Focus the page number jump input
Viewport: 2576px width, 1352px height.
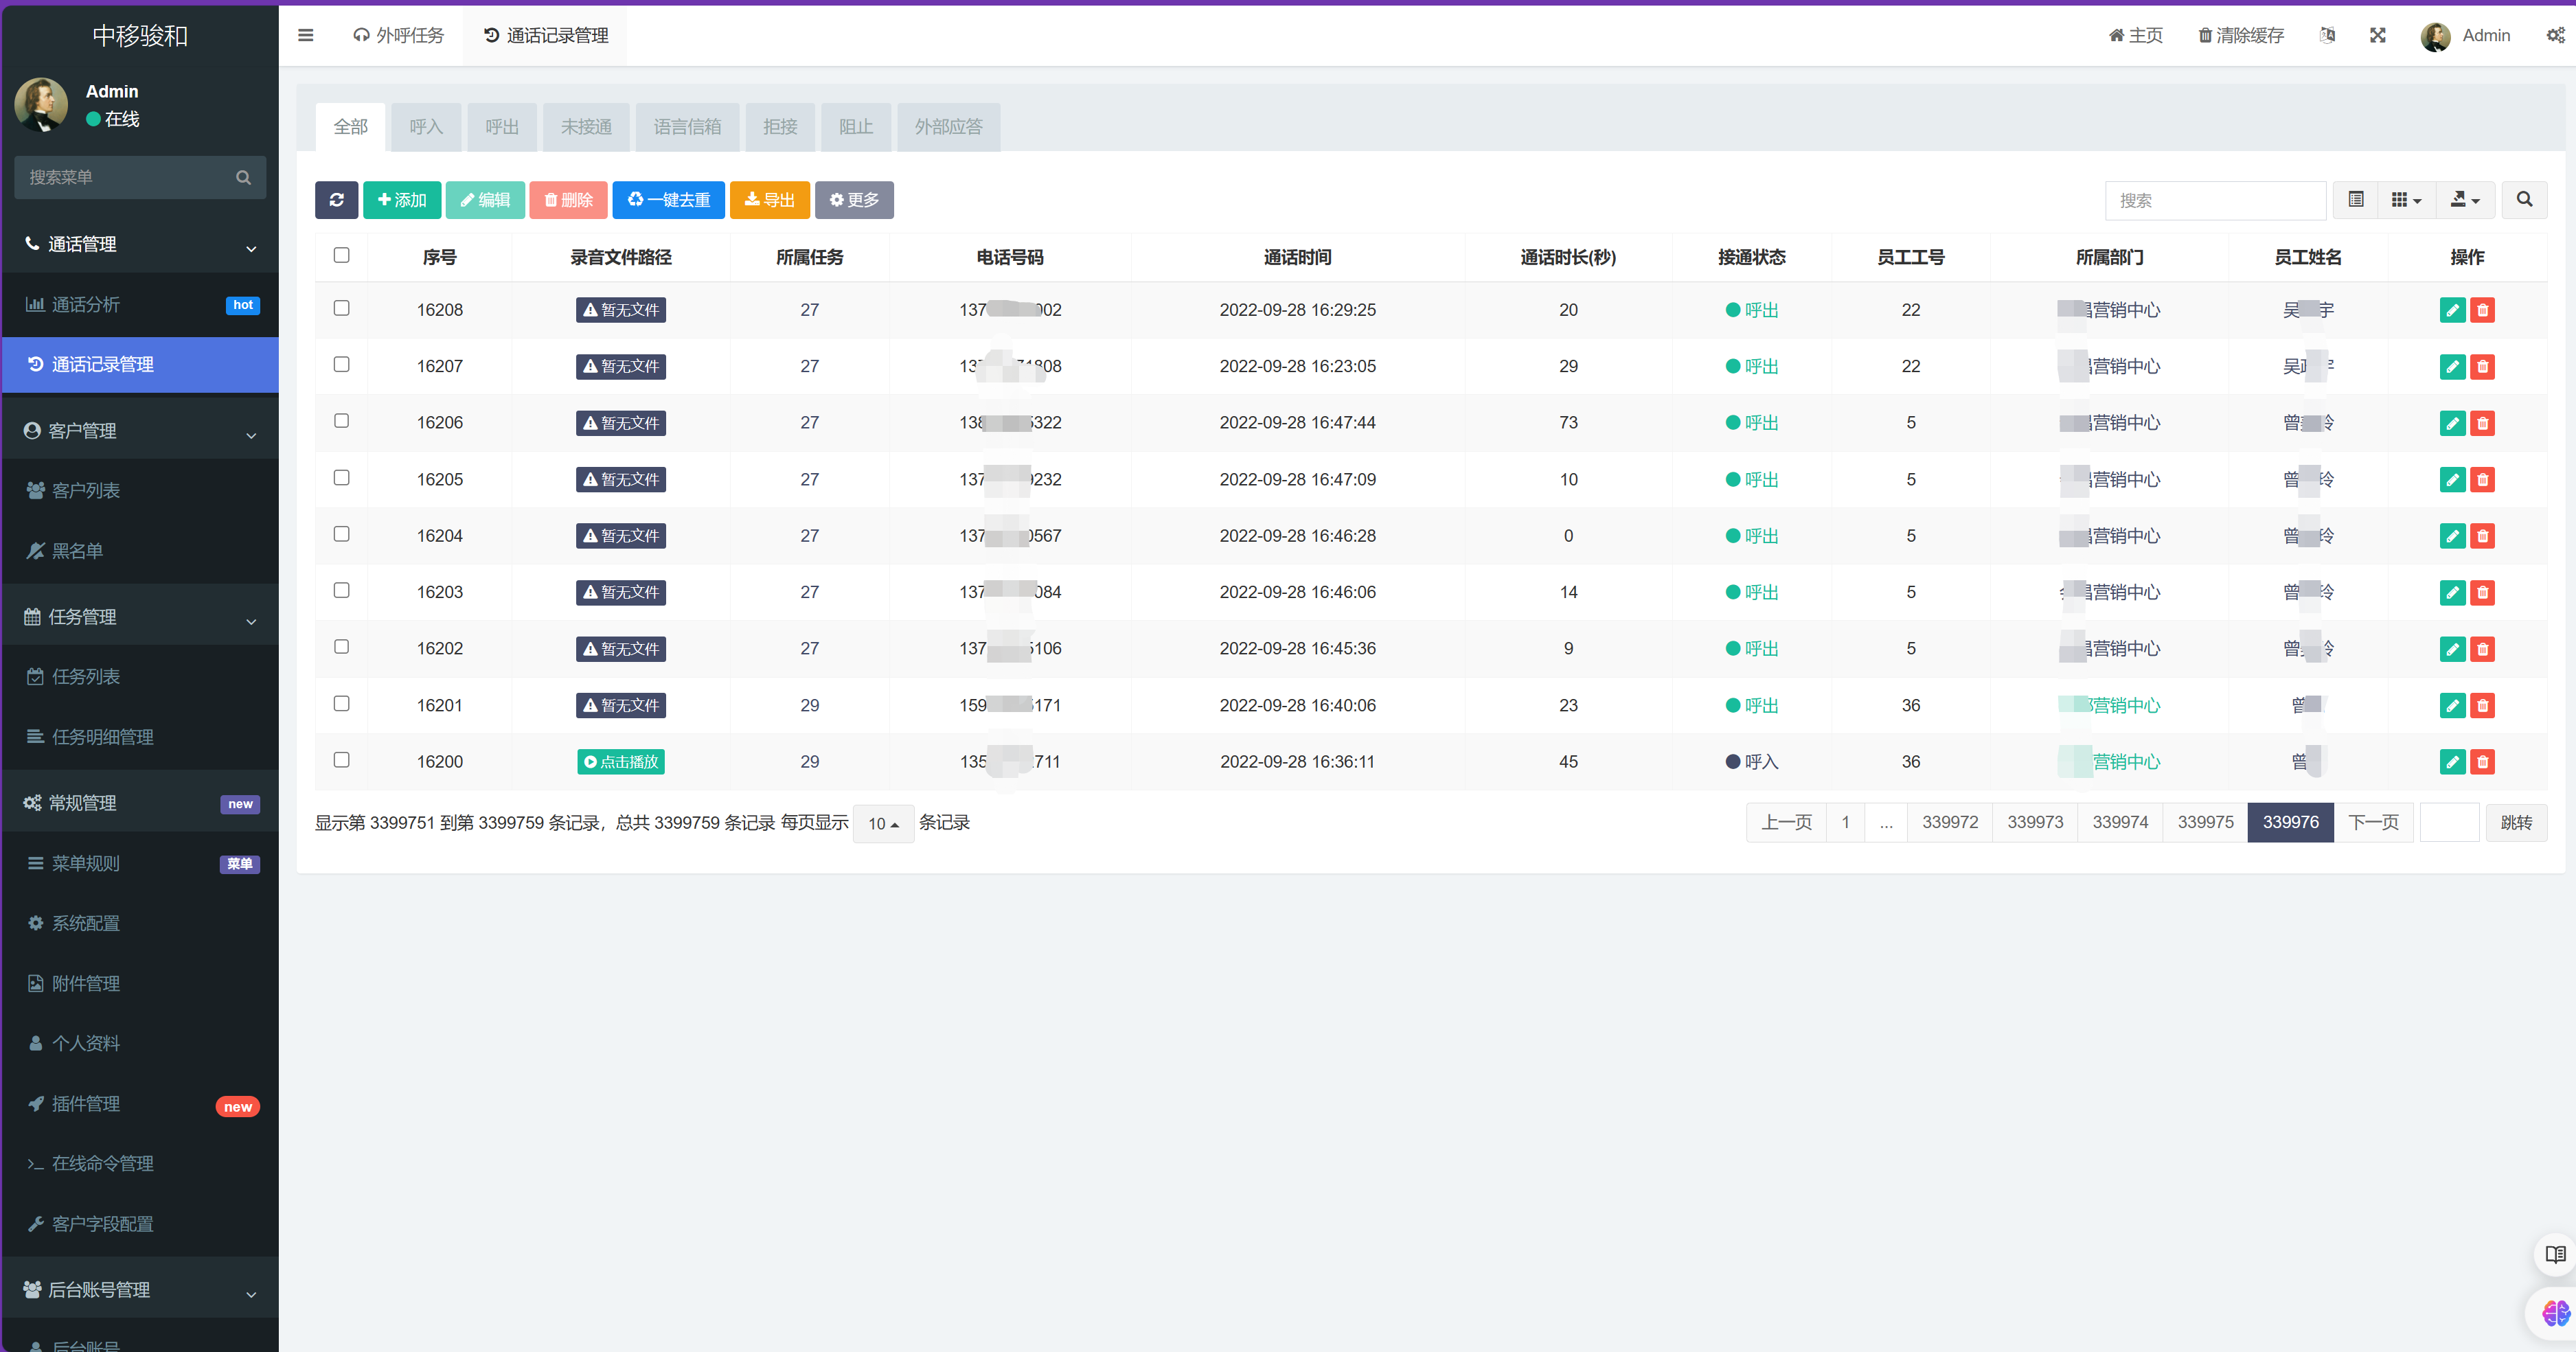(x=2449, y=822)
